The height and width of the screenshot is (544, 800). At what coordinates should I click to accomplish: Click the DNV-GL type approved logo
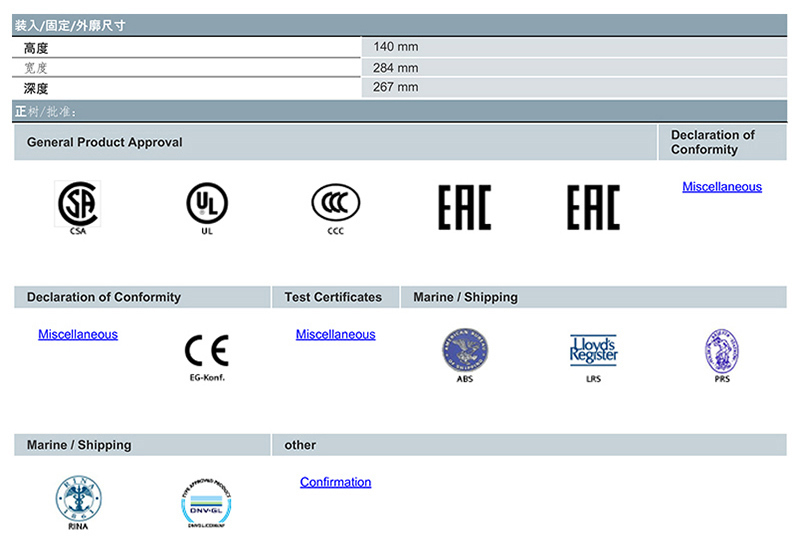206,503
